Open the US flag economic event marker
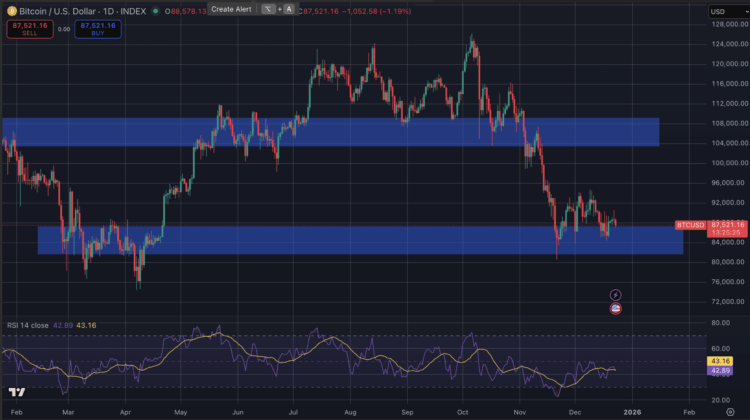 point(616,309)
